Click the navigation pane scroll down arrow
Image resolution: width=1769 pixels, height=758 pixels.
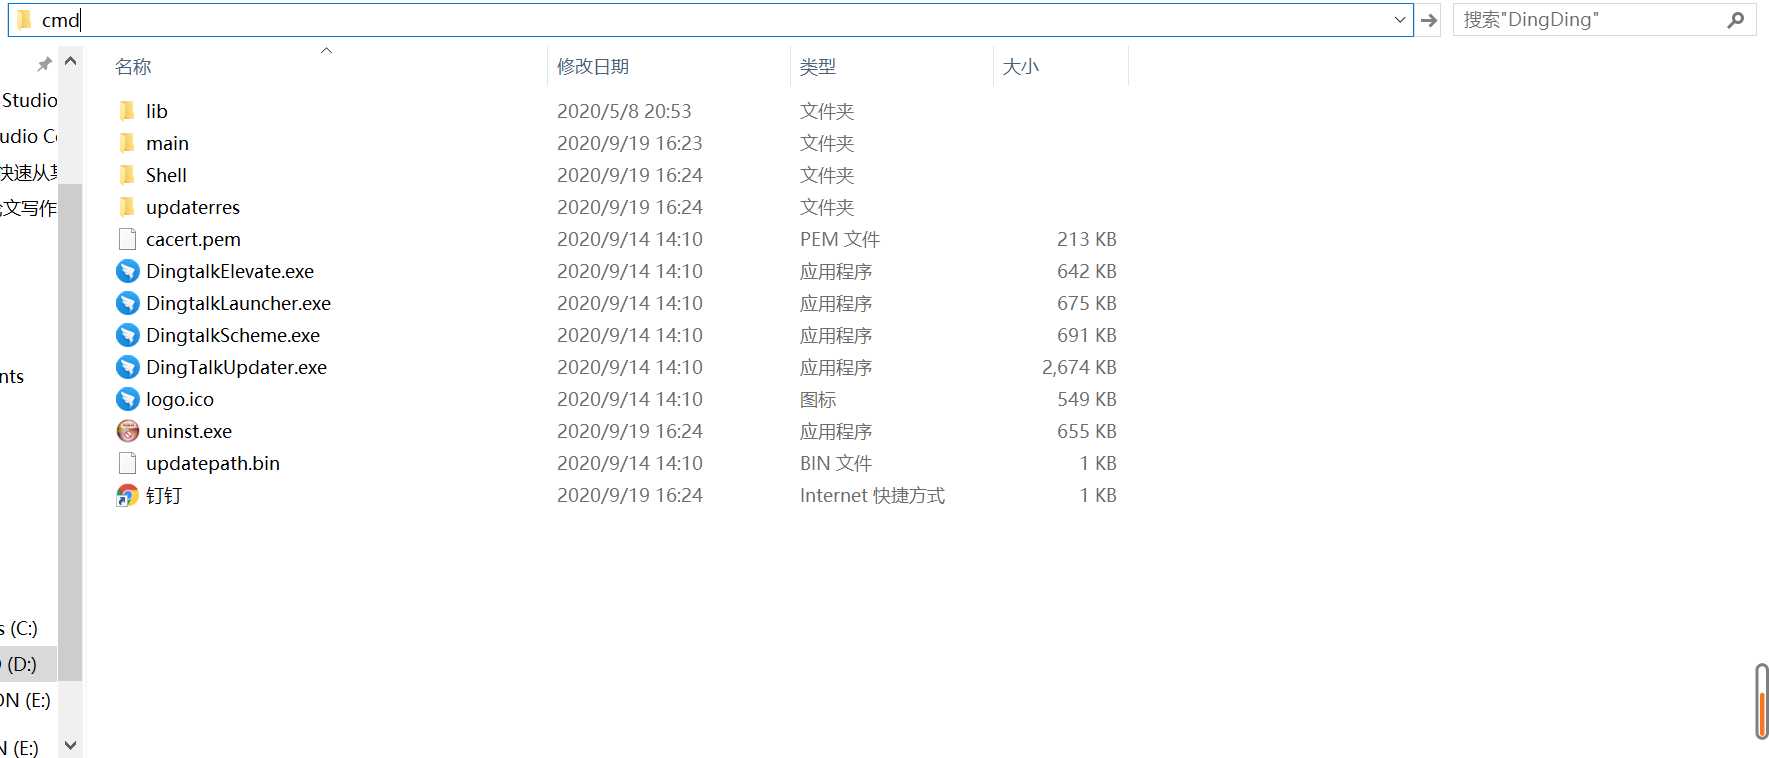tap(70, 745)
